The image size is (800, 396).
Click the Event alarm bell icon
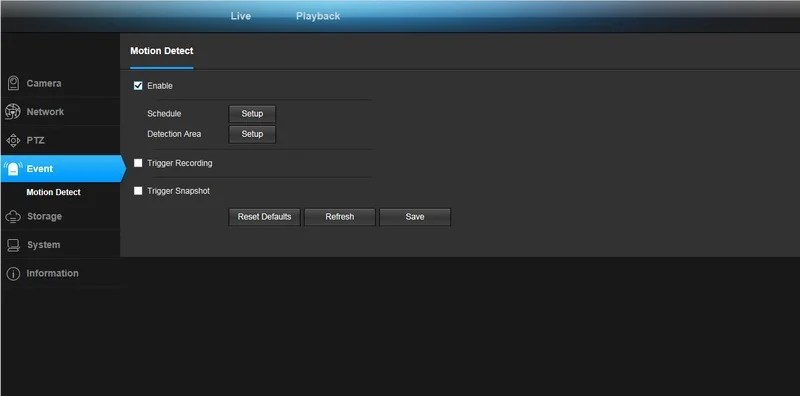[x=13, y=168]
